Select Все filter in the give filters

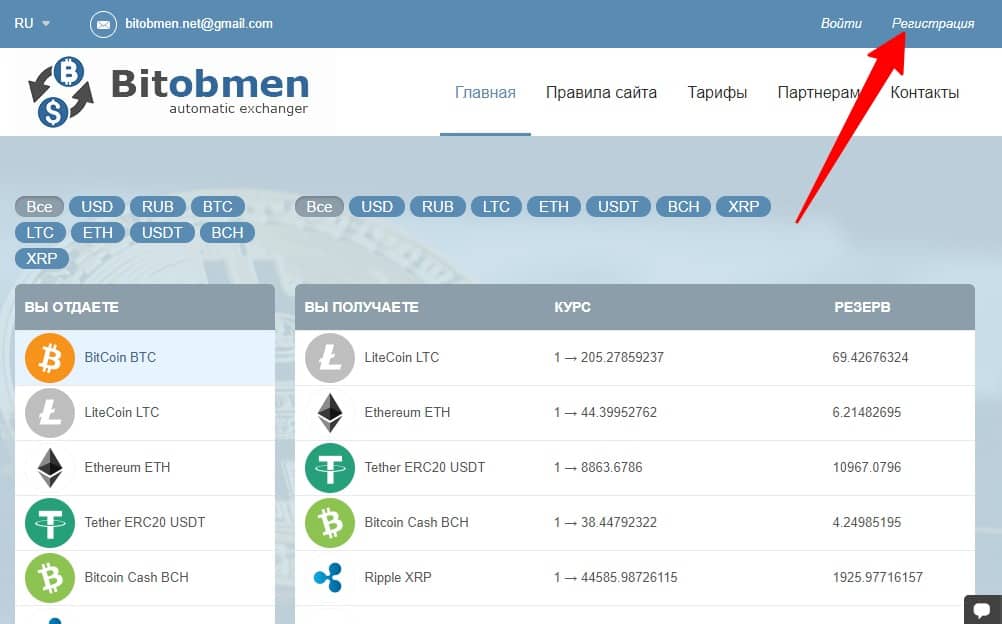tap(39, 207)
